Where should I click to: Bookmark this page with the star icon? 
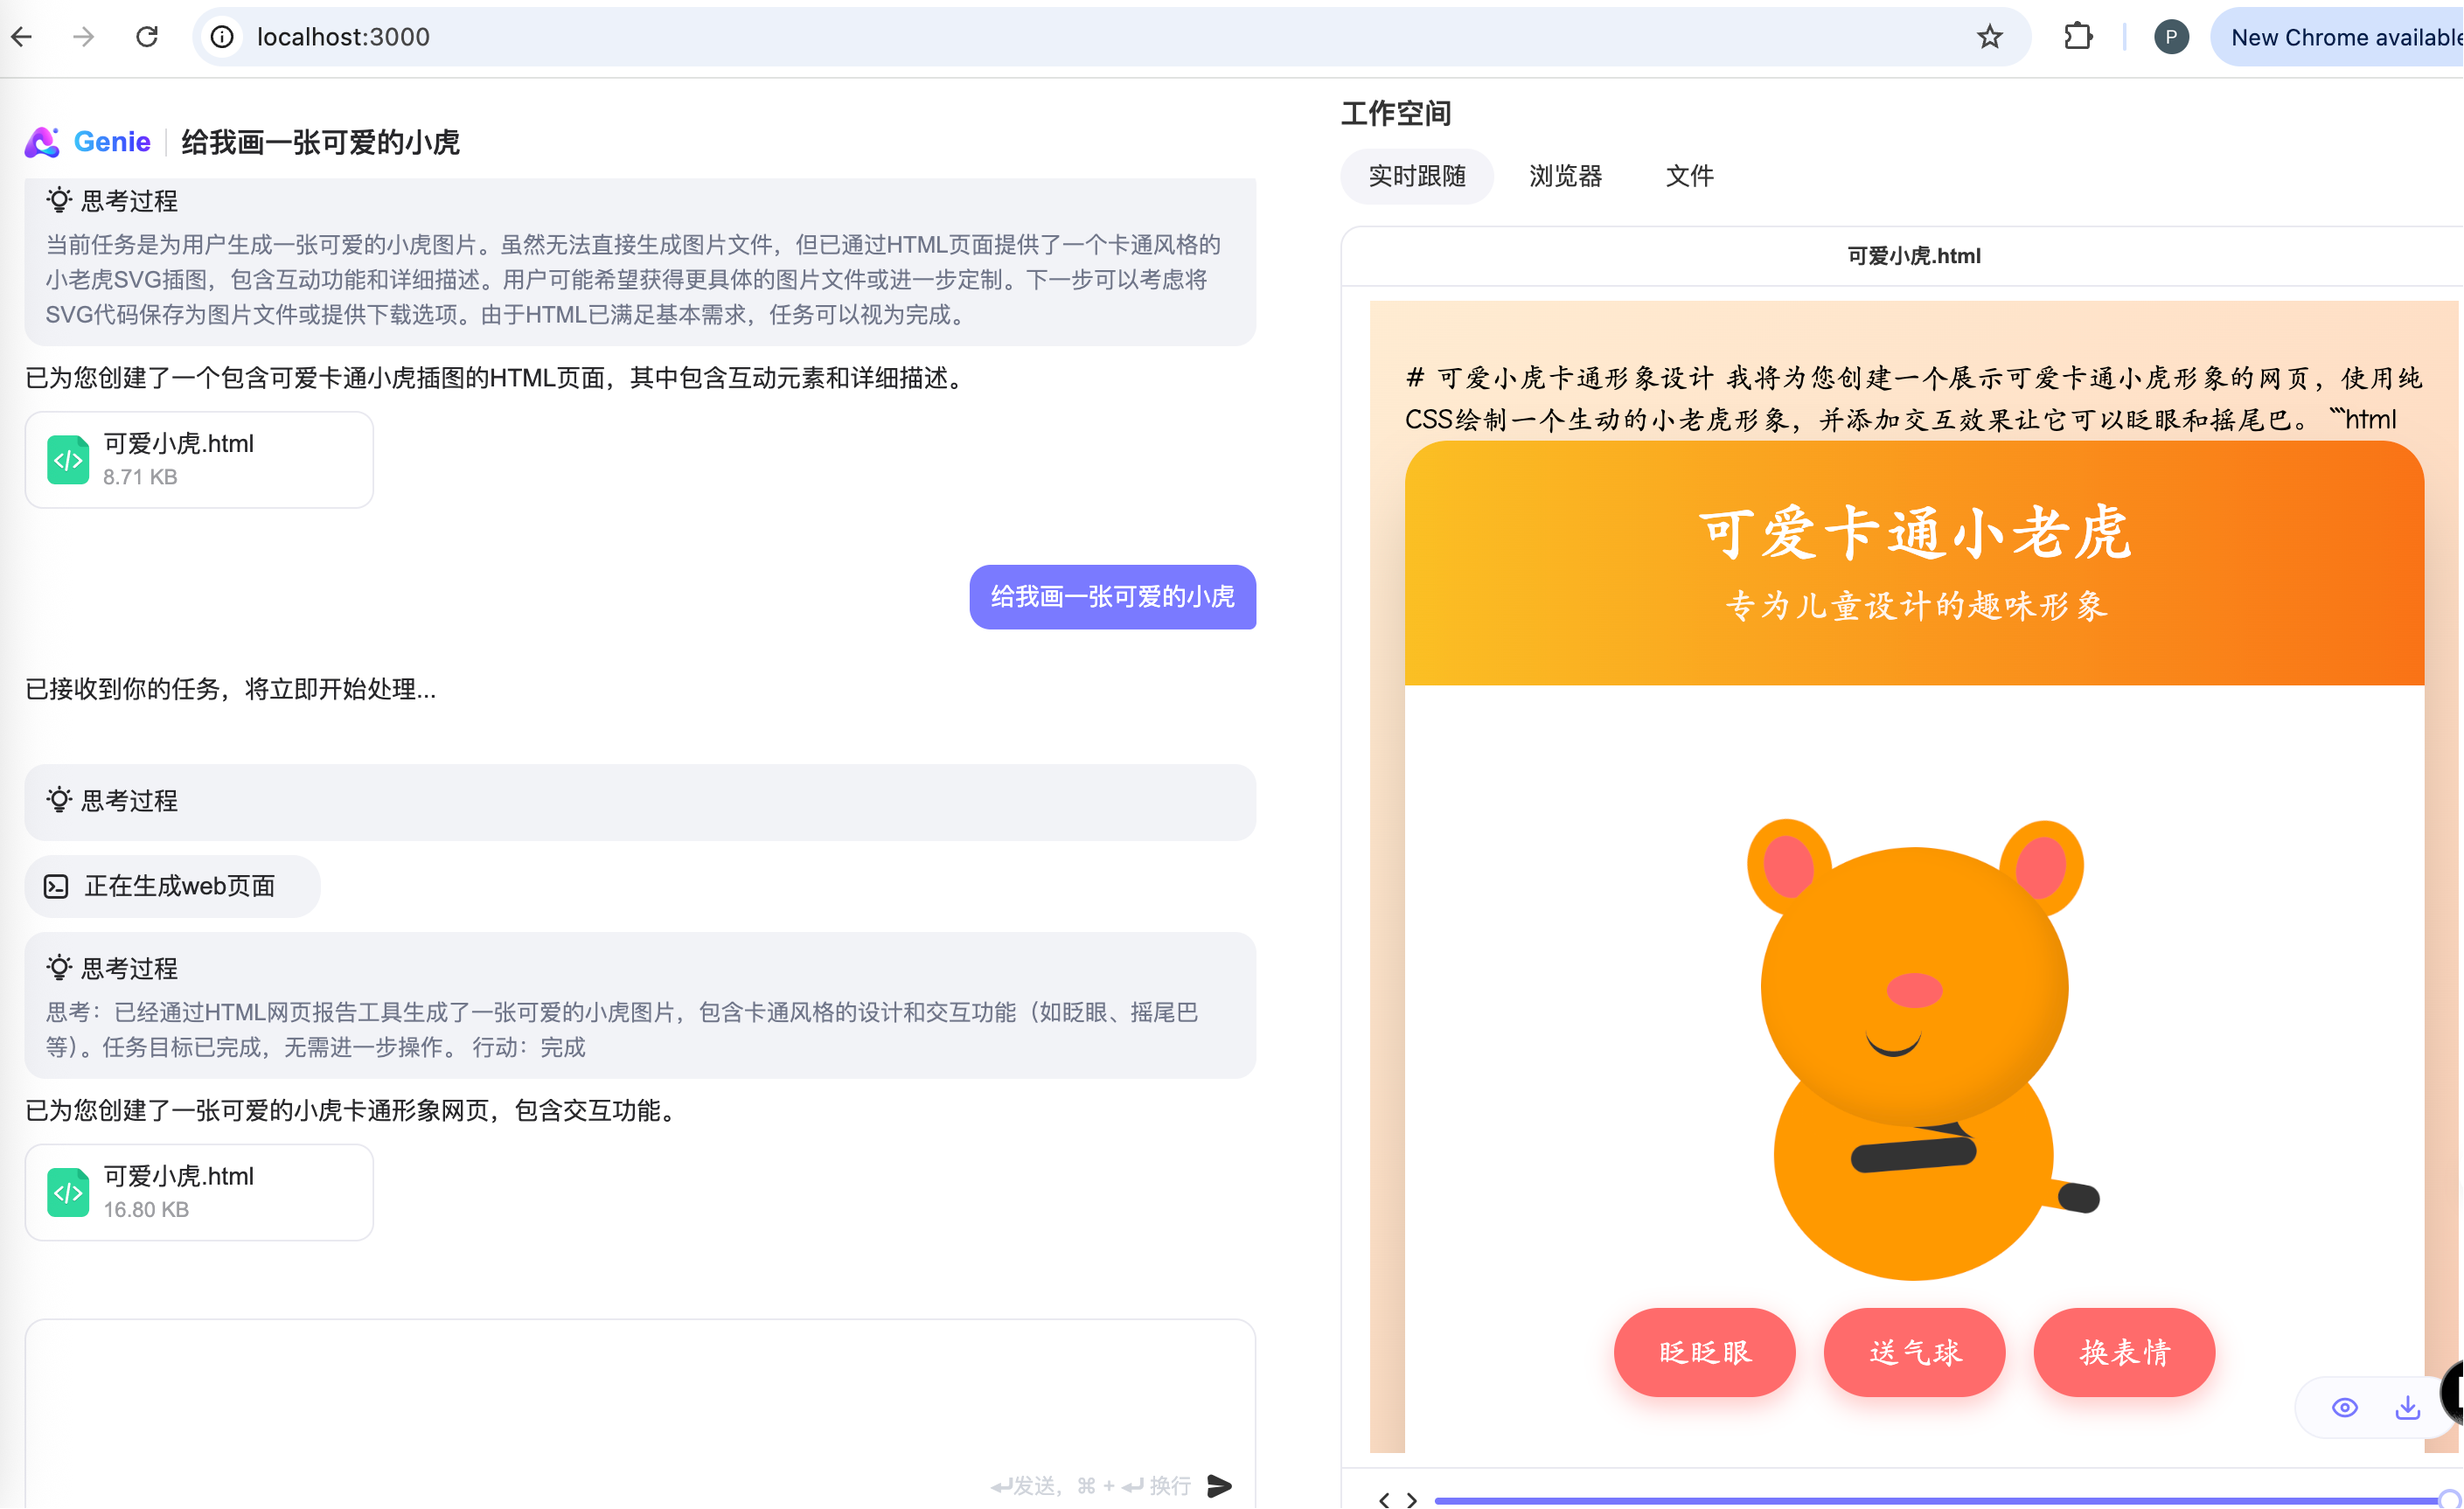click(x=1989, y=37)
